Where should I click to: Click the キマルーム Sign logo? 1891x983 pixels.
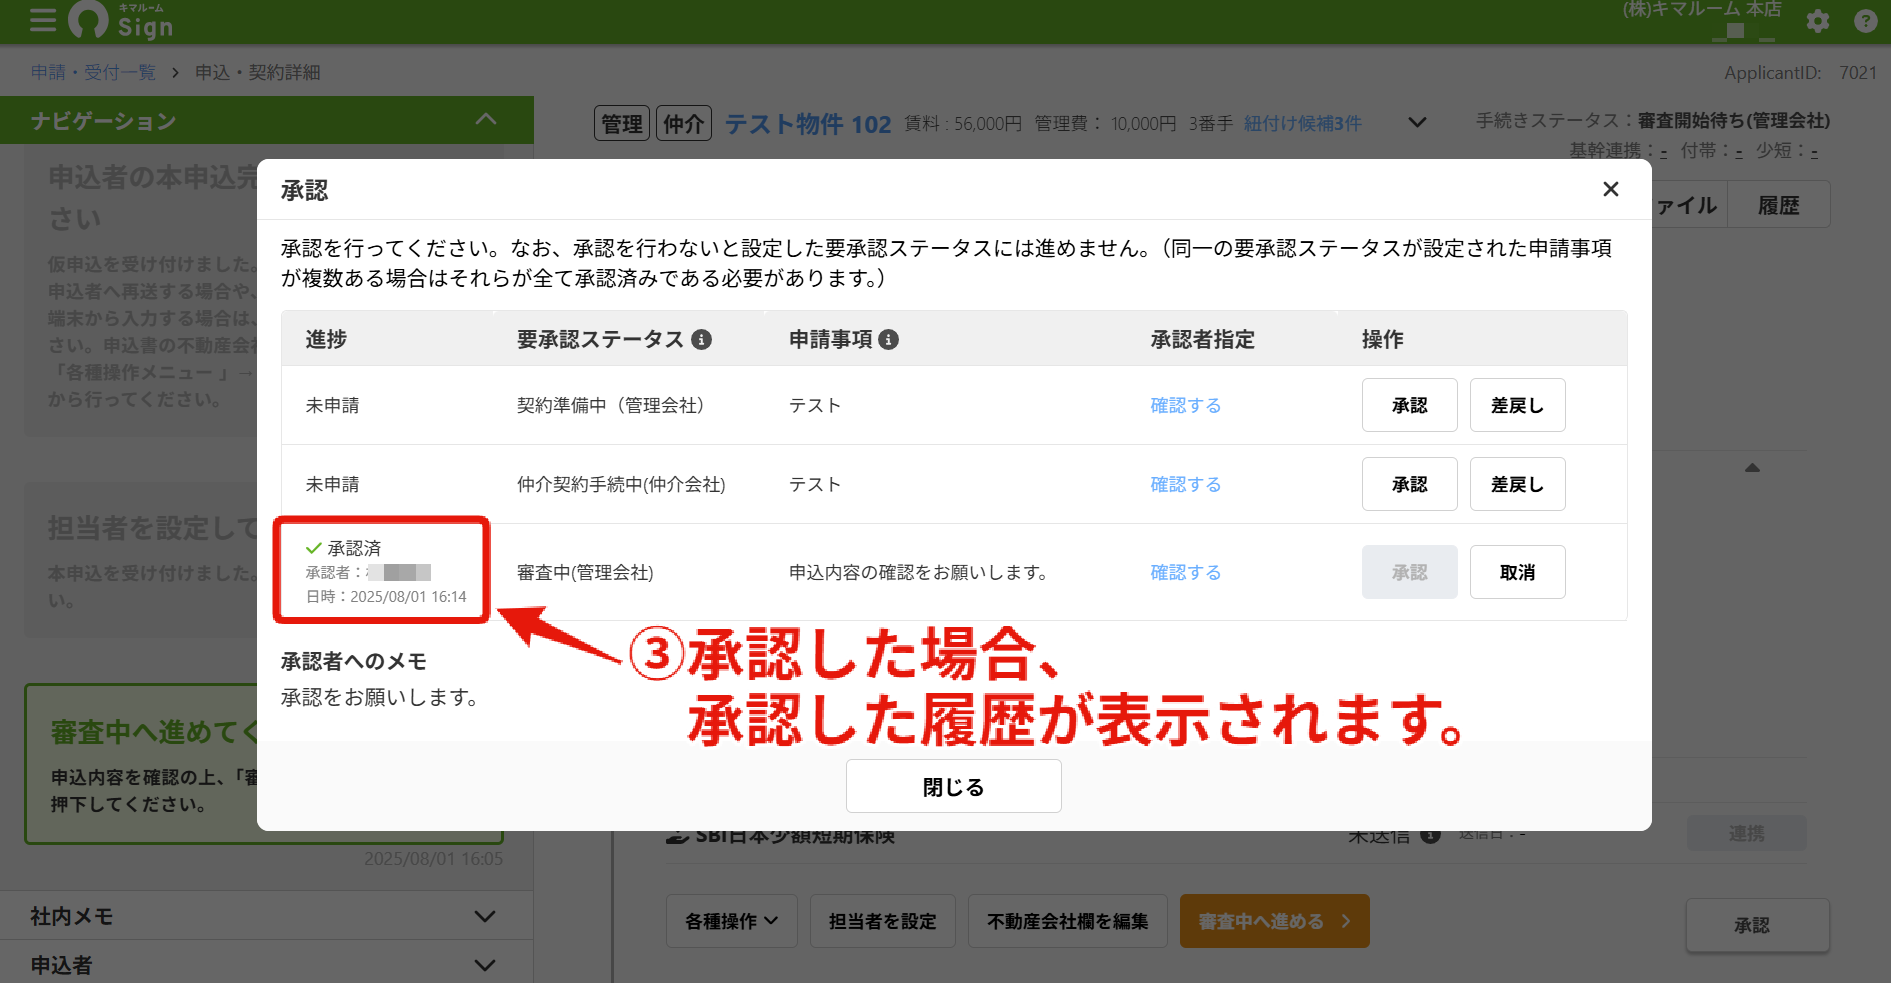coord(121,21)
